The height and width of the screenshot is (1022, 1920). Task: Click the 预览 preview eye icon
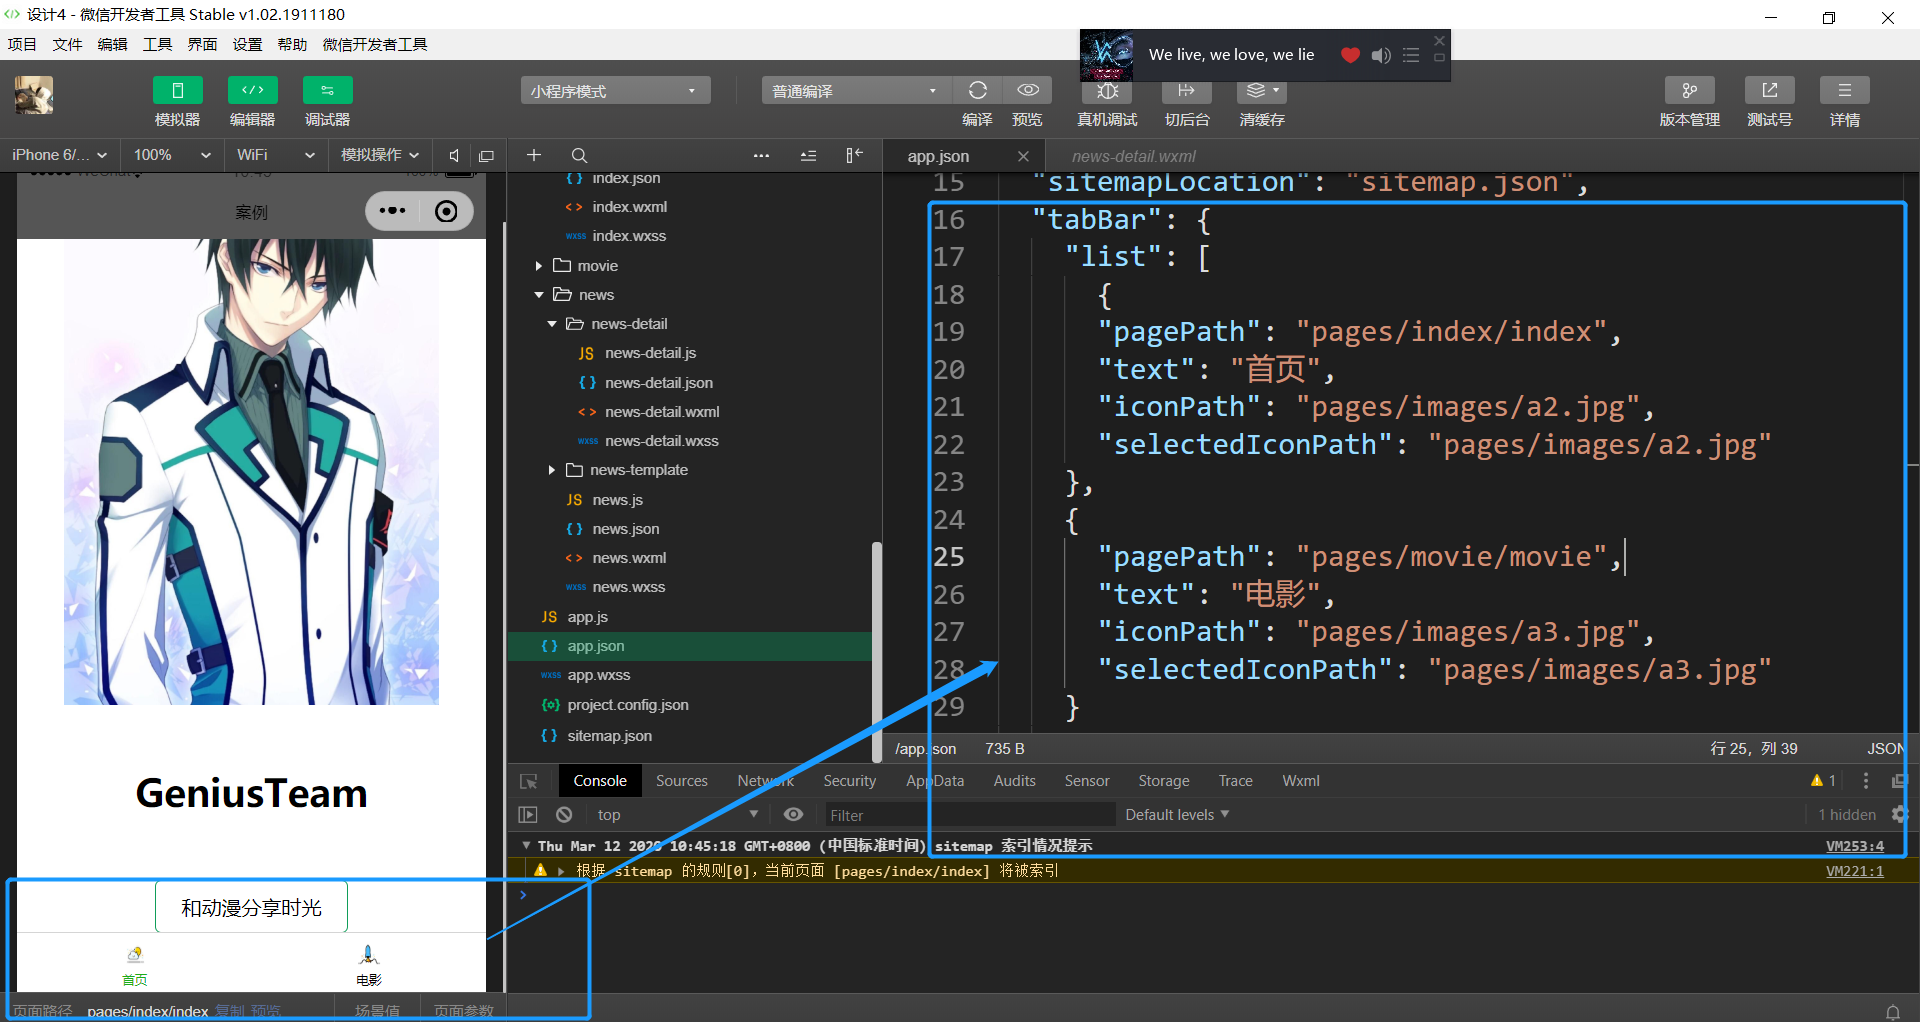click(1027, 91)
